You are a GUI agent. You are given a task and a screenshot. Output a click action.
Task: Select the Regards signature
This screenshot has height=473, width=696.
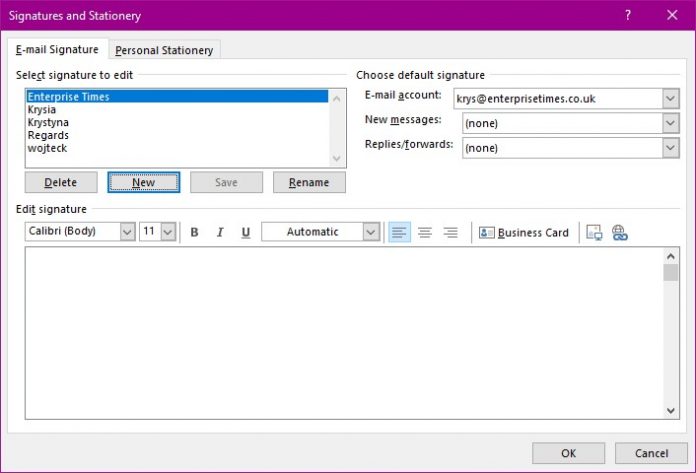(x=177, y=135)
